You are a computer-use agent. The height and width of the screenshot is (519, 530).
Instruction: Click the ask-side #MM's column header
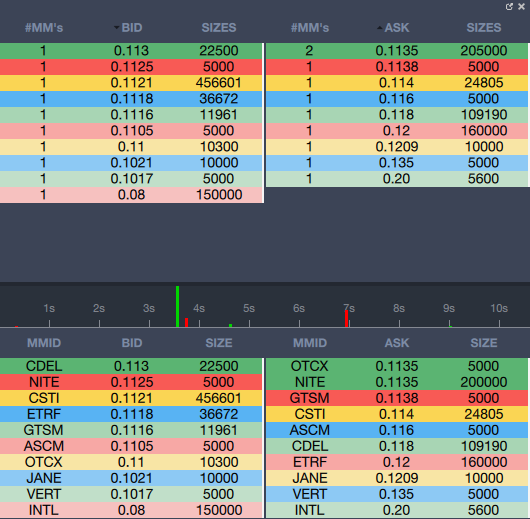coord(310,28)
